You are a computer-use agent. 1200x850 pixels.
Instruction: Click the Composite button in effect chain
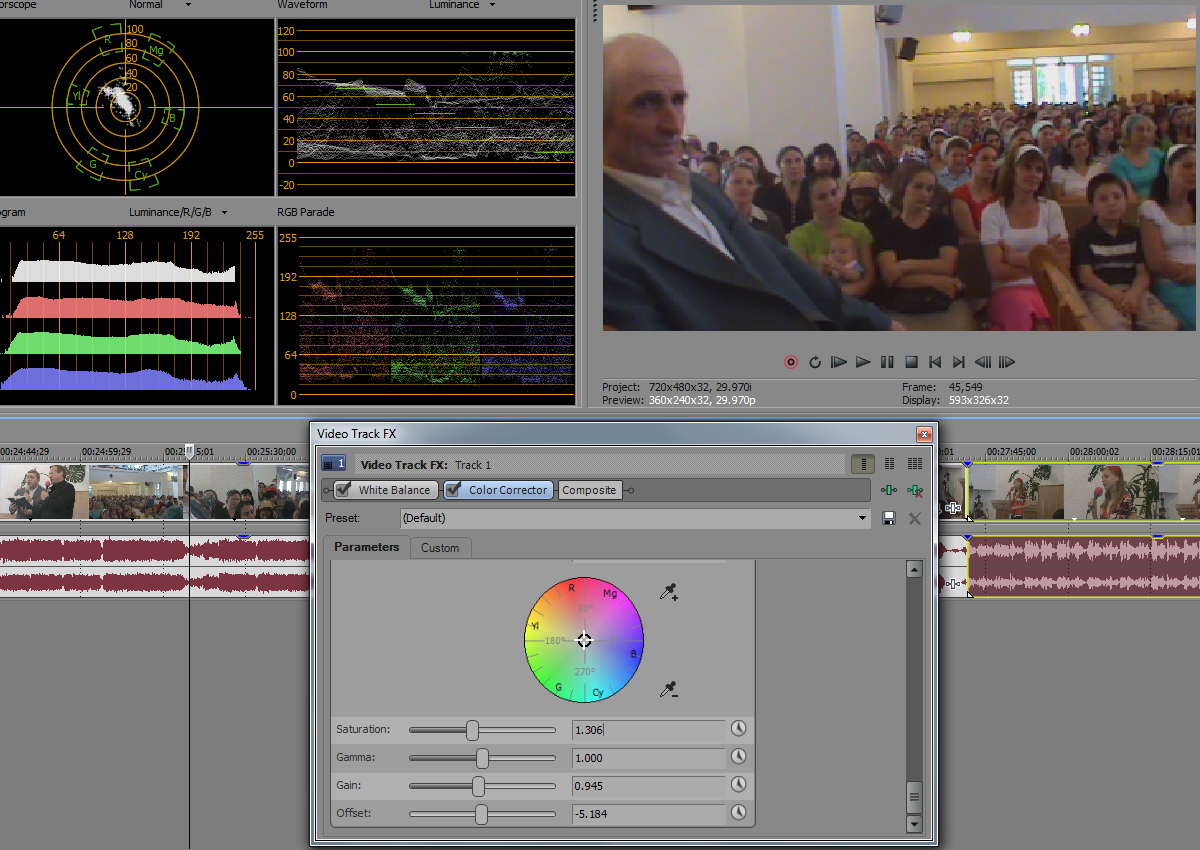[x=589, y=490]
